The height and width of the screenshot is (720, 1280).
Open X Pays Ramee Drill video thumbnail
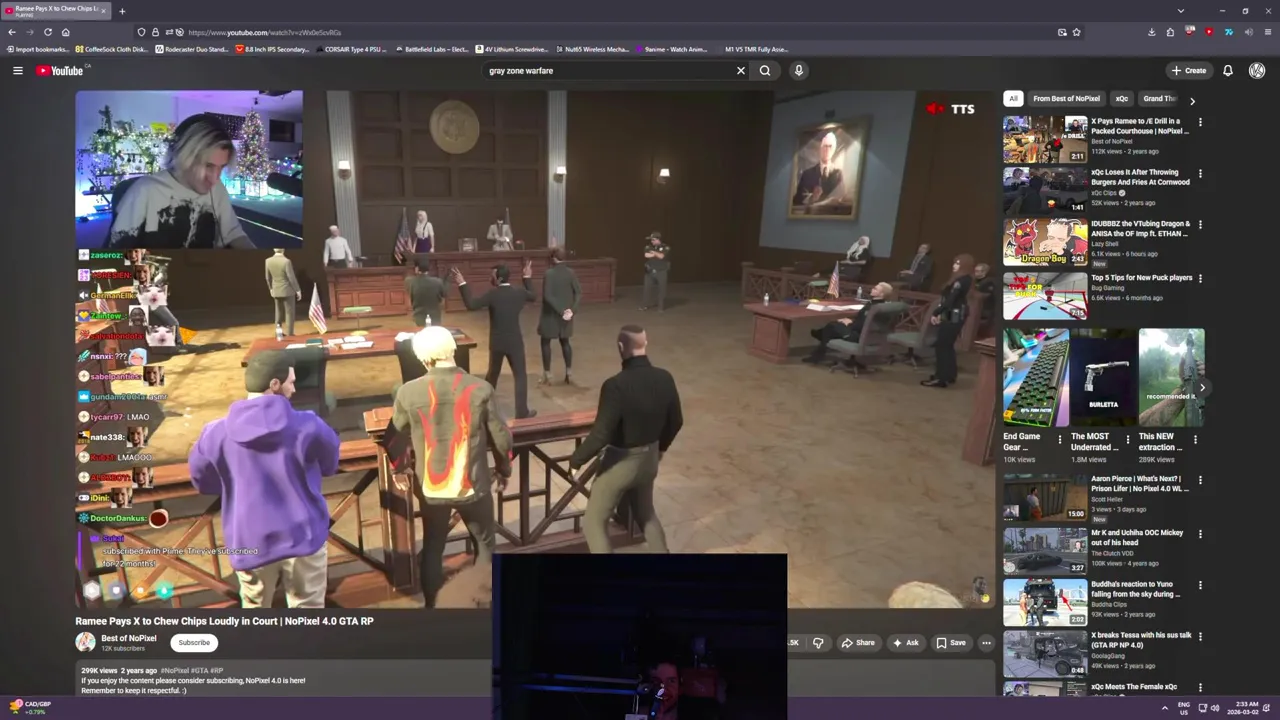click(x=1045, y=139)
